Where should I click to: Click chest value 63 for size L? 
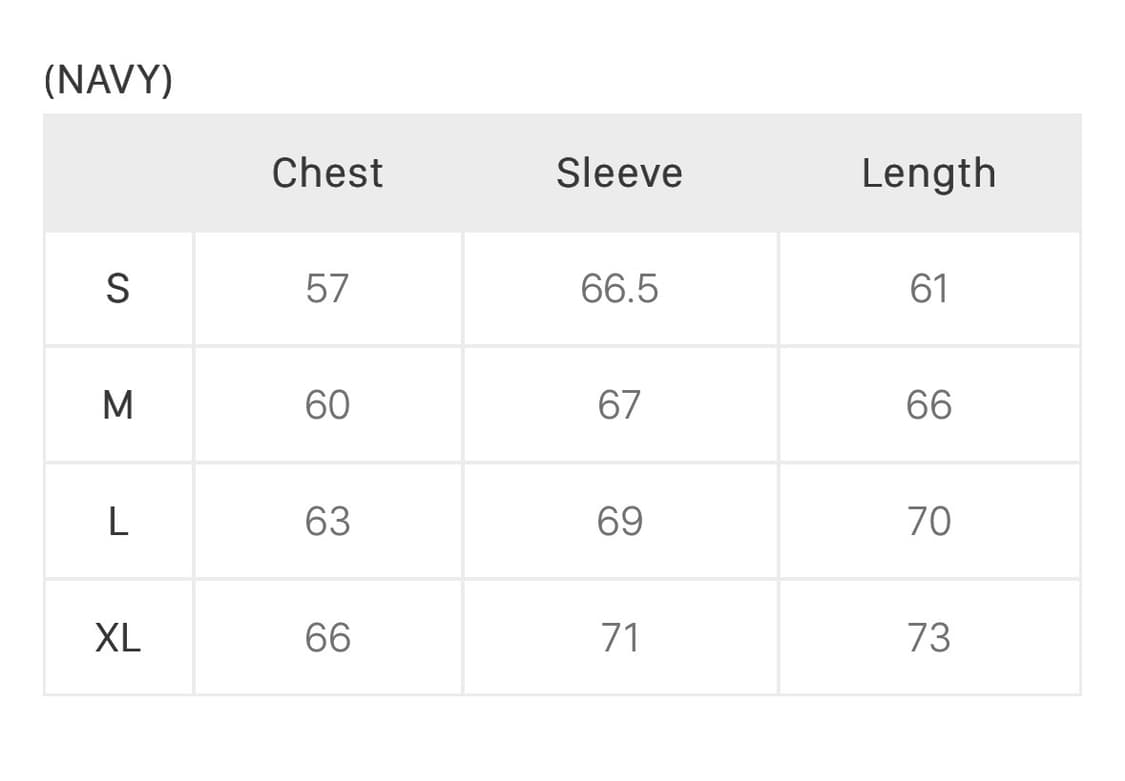(x=327, y=521)
